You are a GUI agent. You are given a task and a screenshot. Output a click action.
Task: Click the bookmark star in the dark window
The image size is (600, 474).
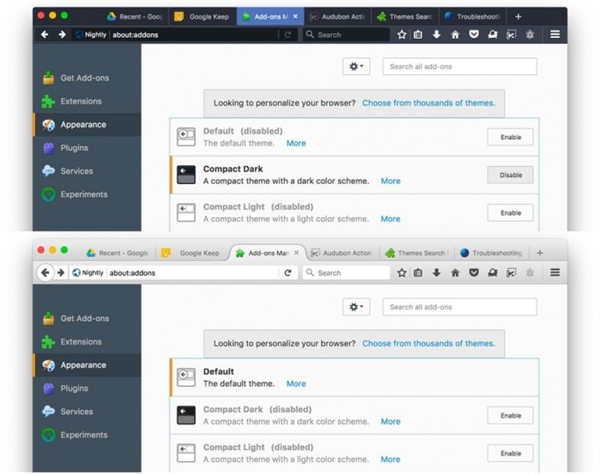tap(402, 34)
